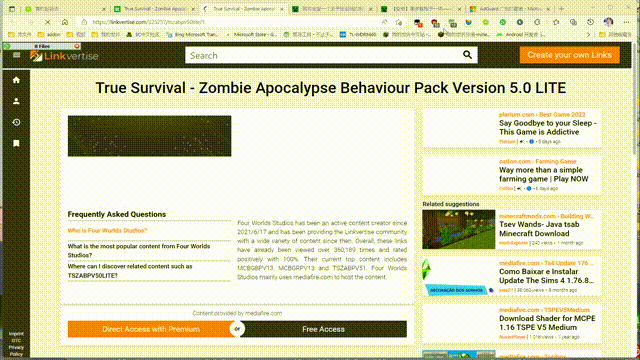Go forward with browser forward arrow
Image resolution: width=640 pixels, height=360 pixels.
coord(30,22)
